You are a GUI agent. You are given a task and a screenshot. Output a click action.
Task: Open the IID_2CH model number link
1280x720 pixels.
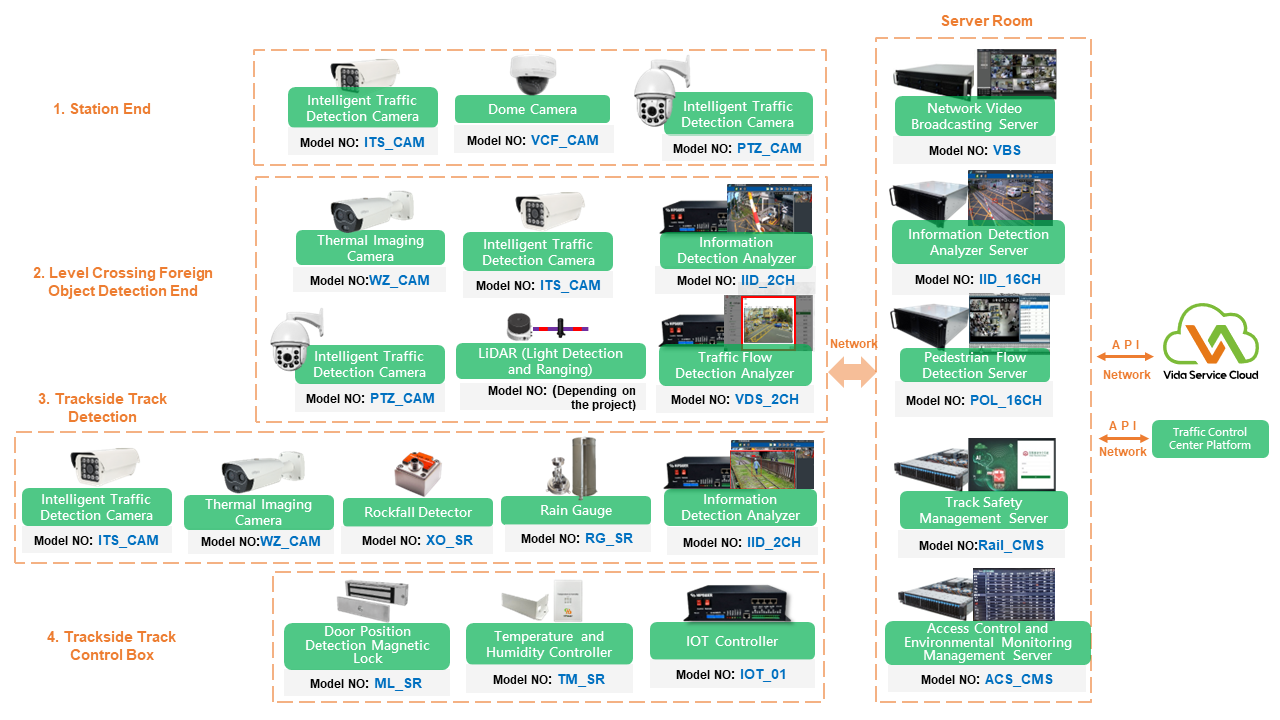pyautogui.click(x=768, y=281)
